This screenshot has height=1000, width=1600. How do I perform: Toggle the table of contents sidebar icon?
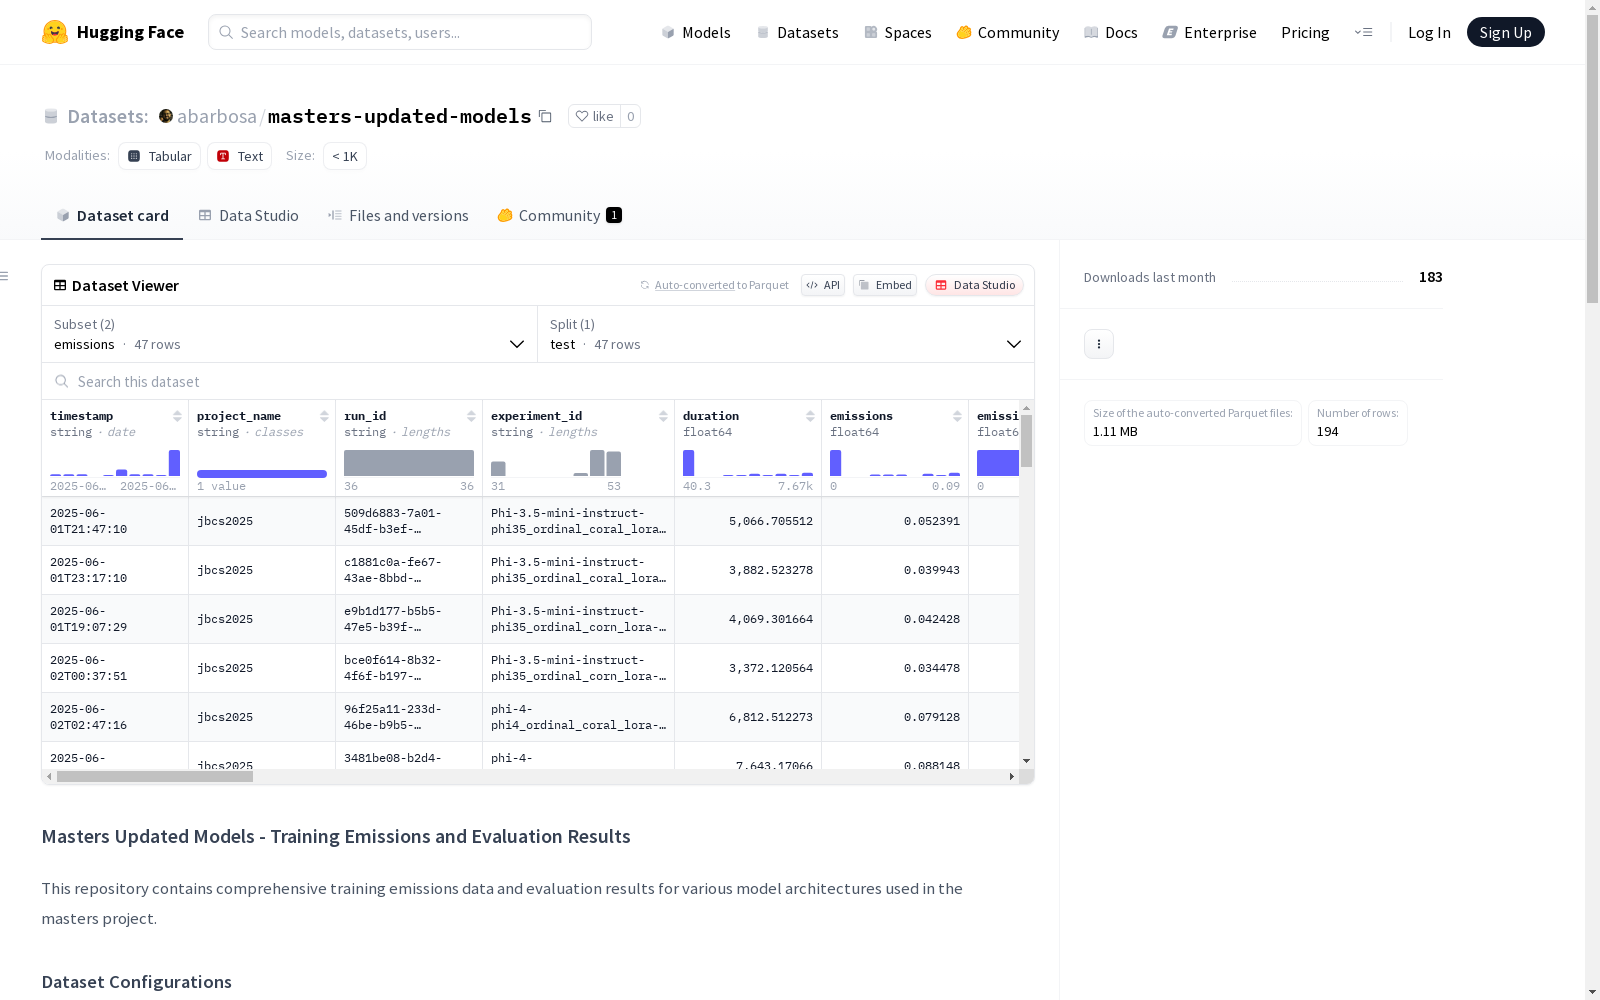(5, 276)
